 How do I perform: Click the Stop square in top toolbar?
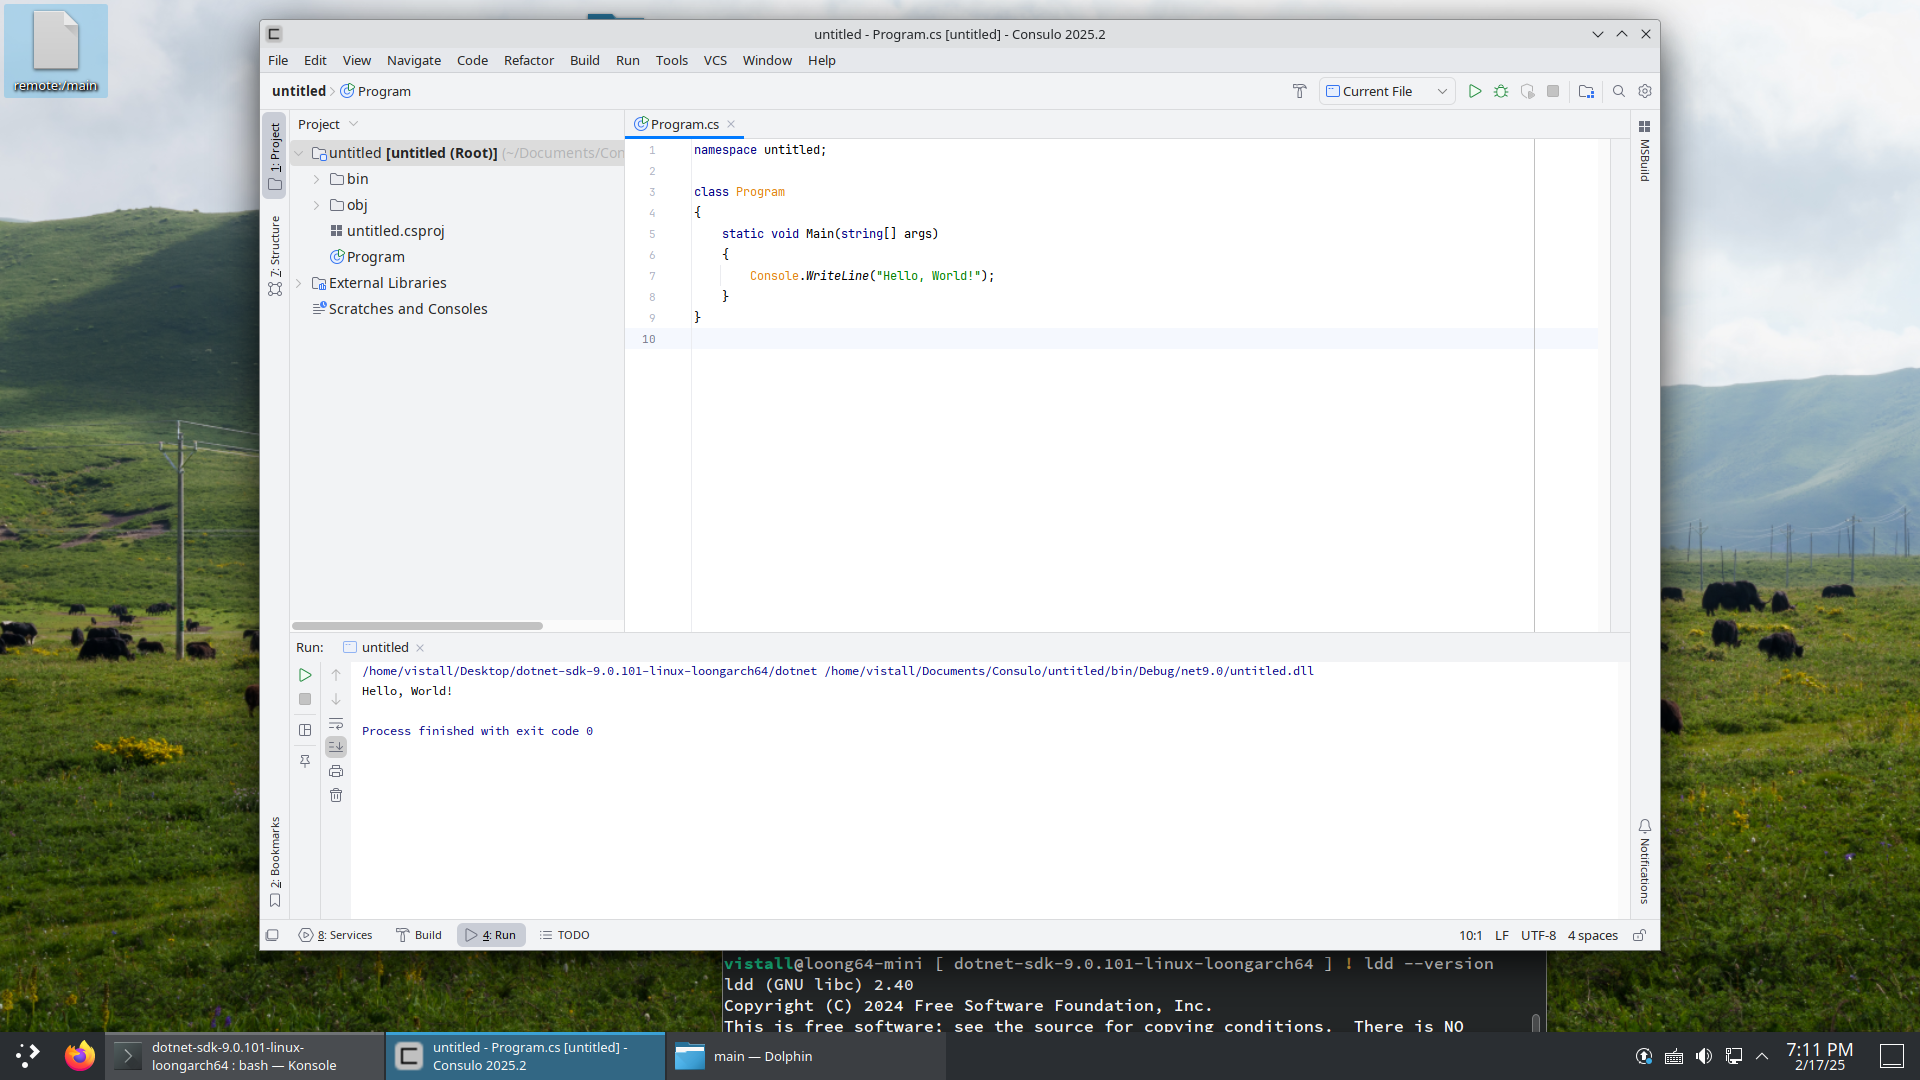1553,91
